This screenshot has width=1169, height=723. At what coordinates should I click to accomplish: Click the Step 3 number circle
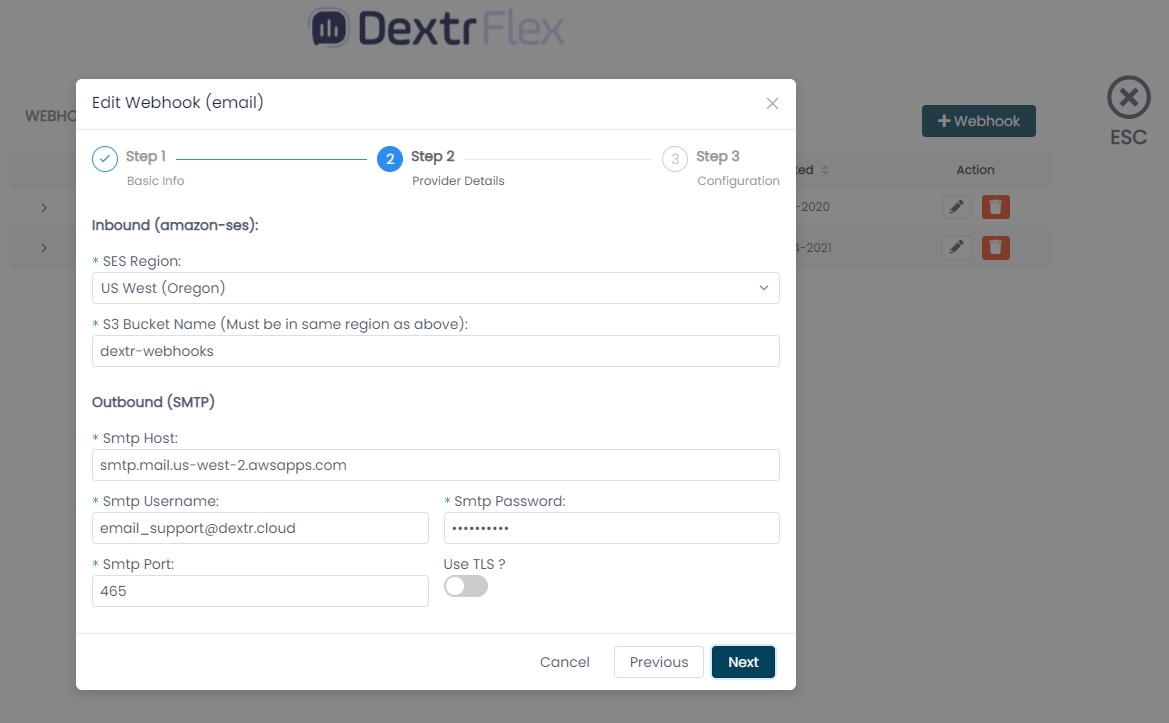point(675,159)
